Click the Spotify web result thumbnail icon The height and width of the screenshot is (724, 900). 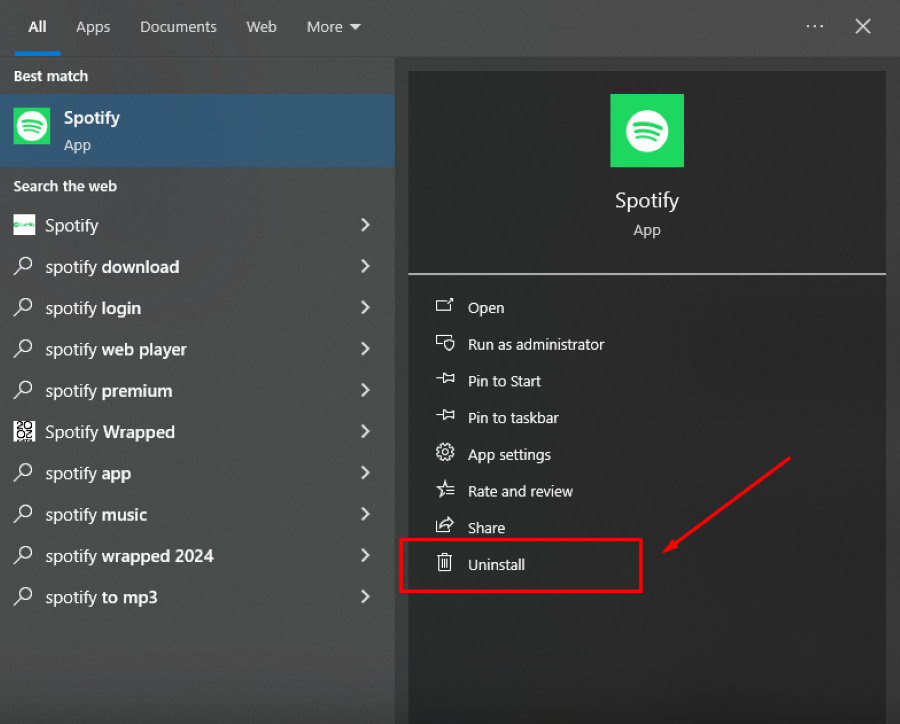[24, 225]
